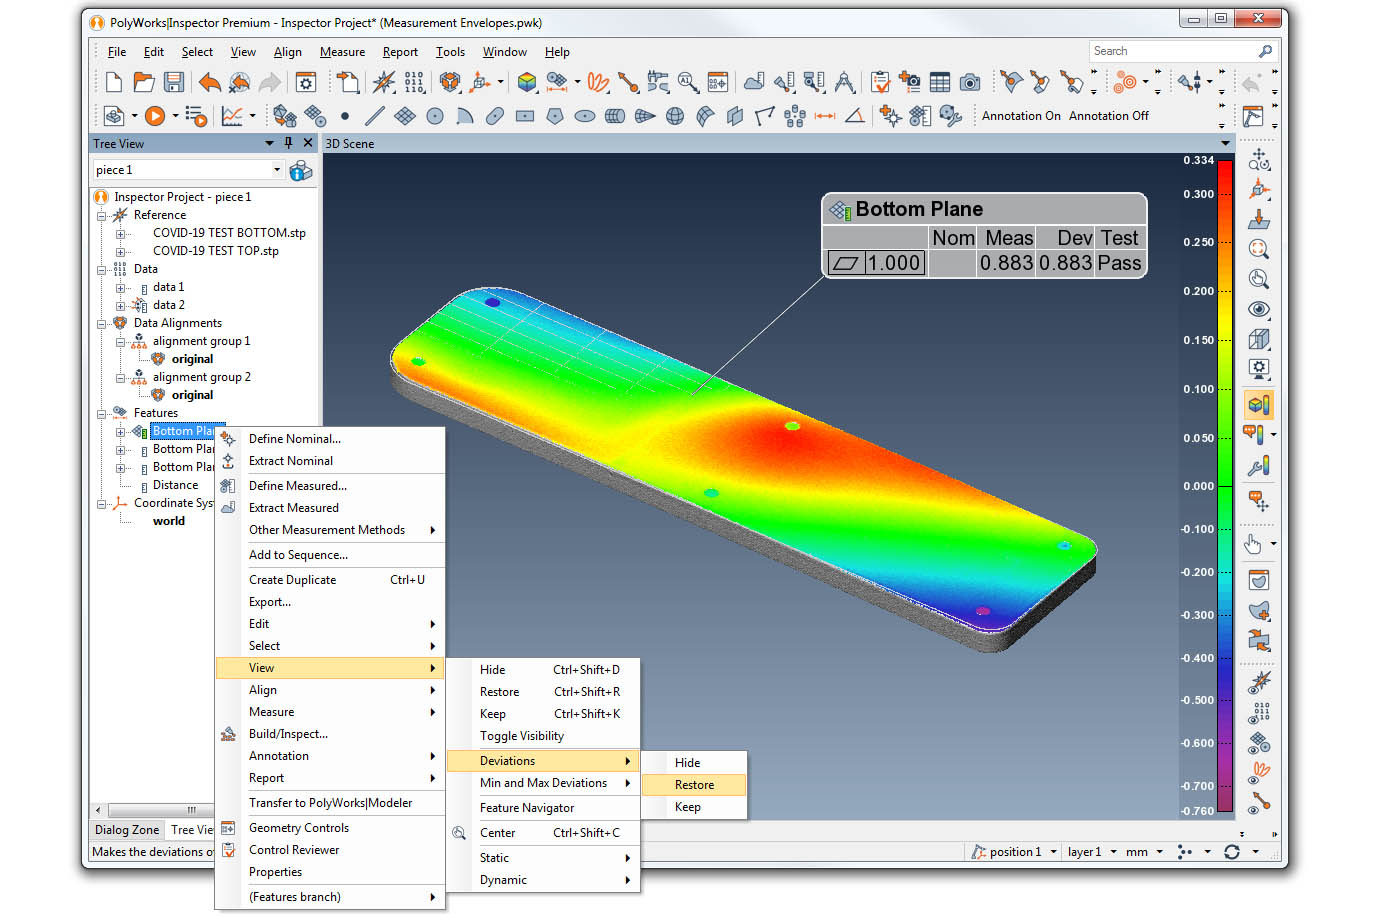Select Define Nominal... context menu item
This screenshot has width=1380, height=917.
pyautogui.click(x=330, y=439)
